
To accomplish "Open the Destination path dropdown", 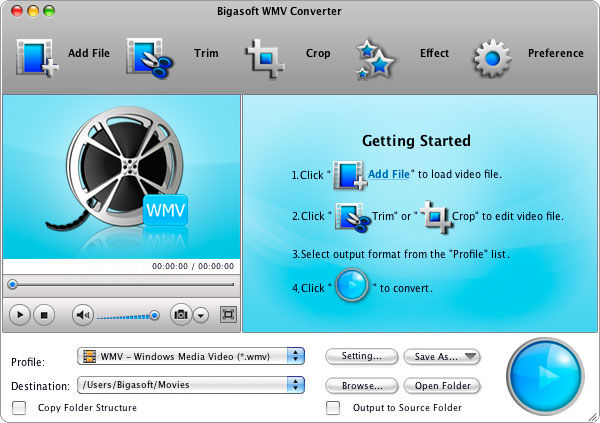I will 191,385.
